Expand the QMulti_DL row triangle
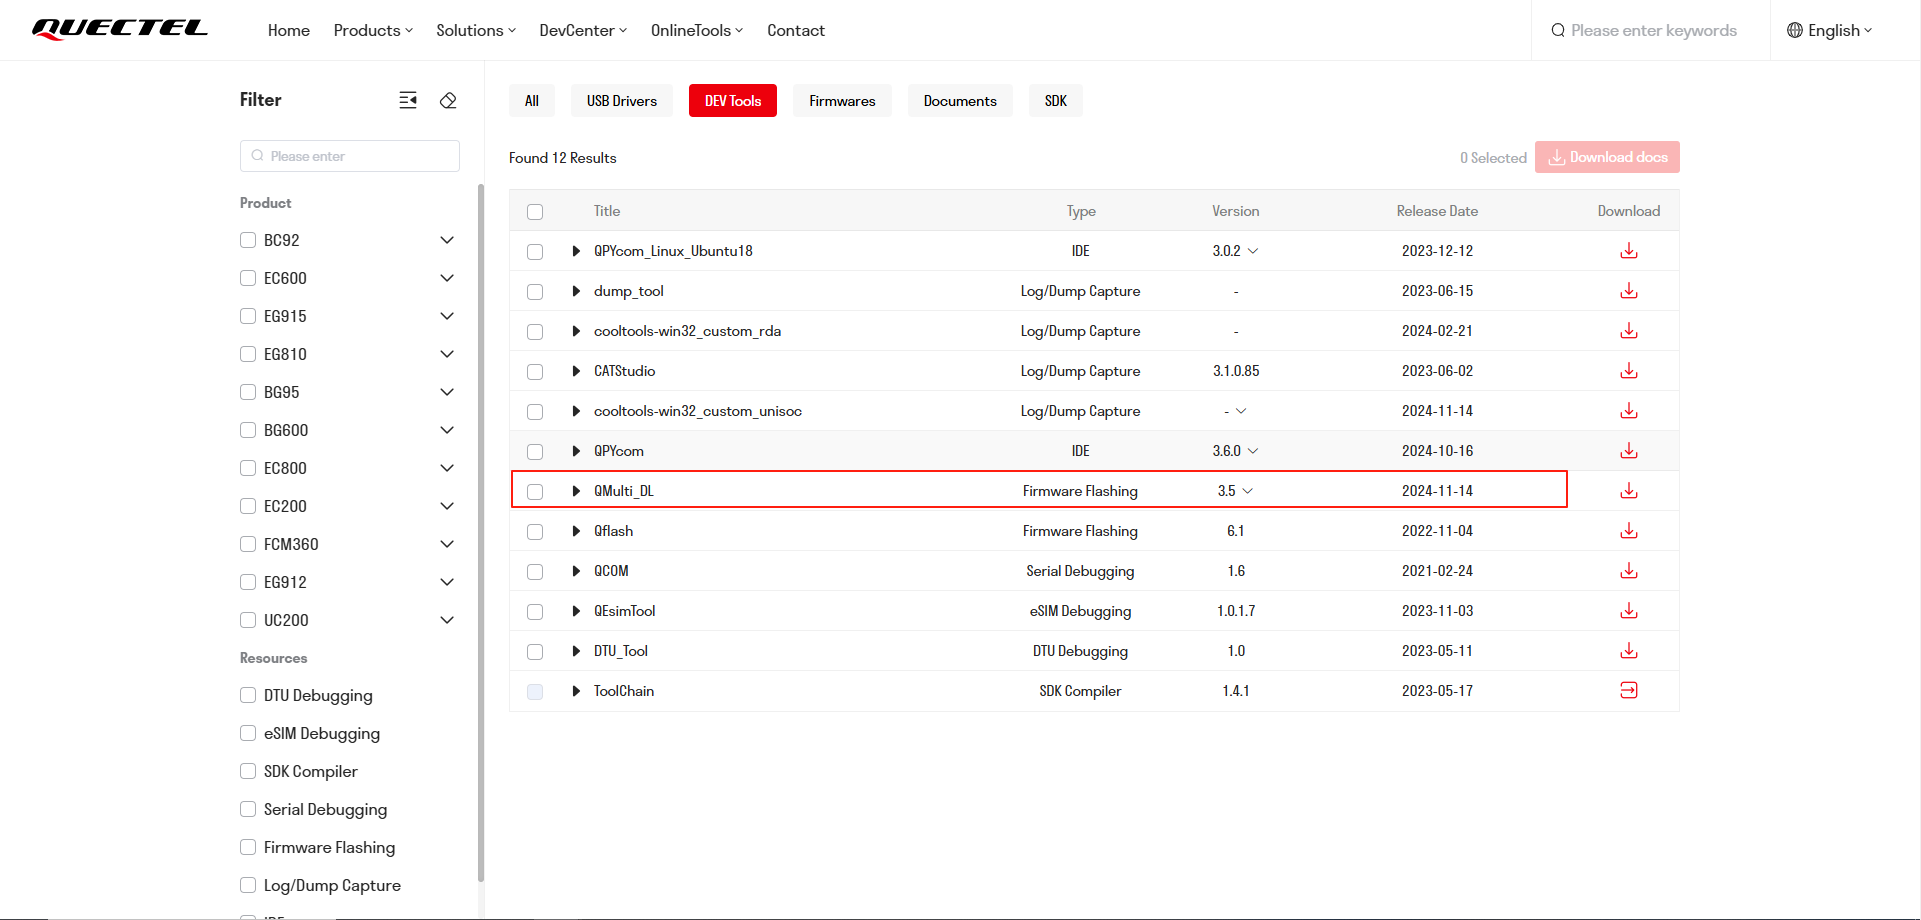 [x=576, y=491]
